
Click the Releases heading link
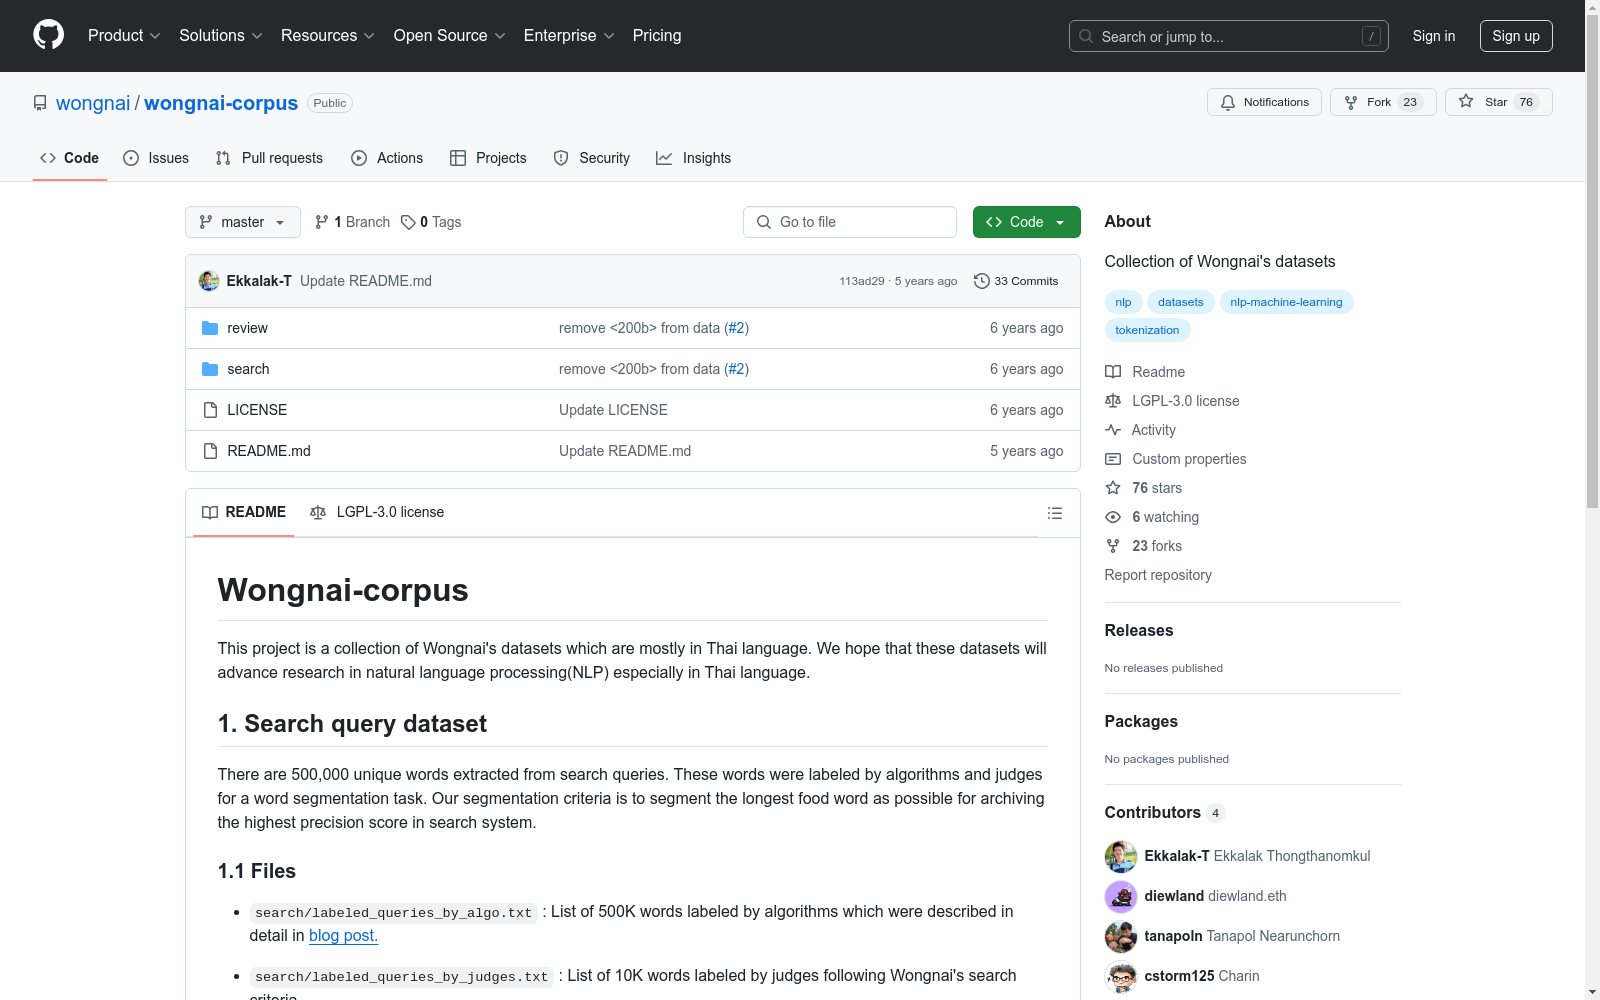pyautogui.click(x=1139, y=631)
